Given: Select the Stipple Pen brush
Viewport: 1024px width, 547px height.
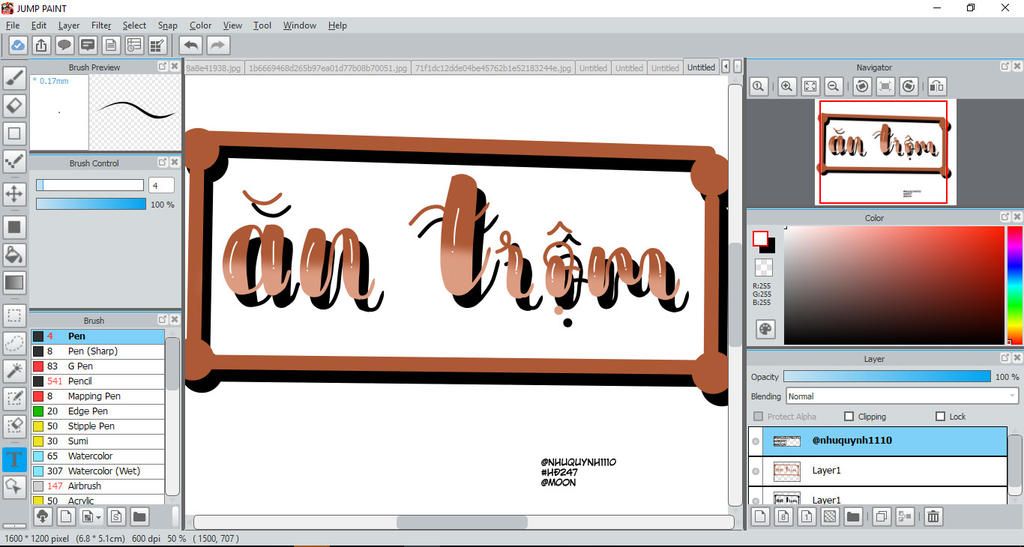Looking at the screenshot, I should click(97, 426).
